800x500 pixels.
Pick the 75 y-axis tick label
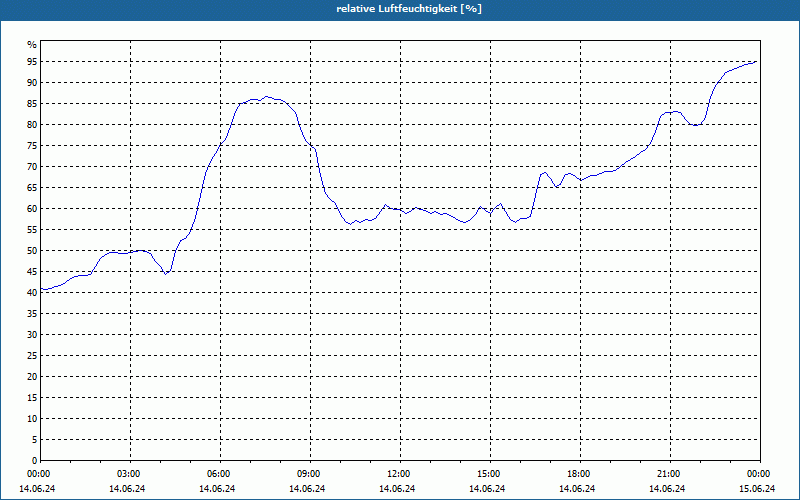(x=32, y=145)
